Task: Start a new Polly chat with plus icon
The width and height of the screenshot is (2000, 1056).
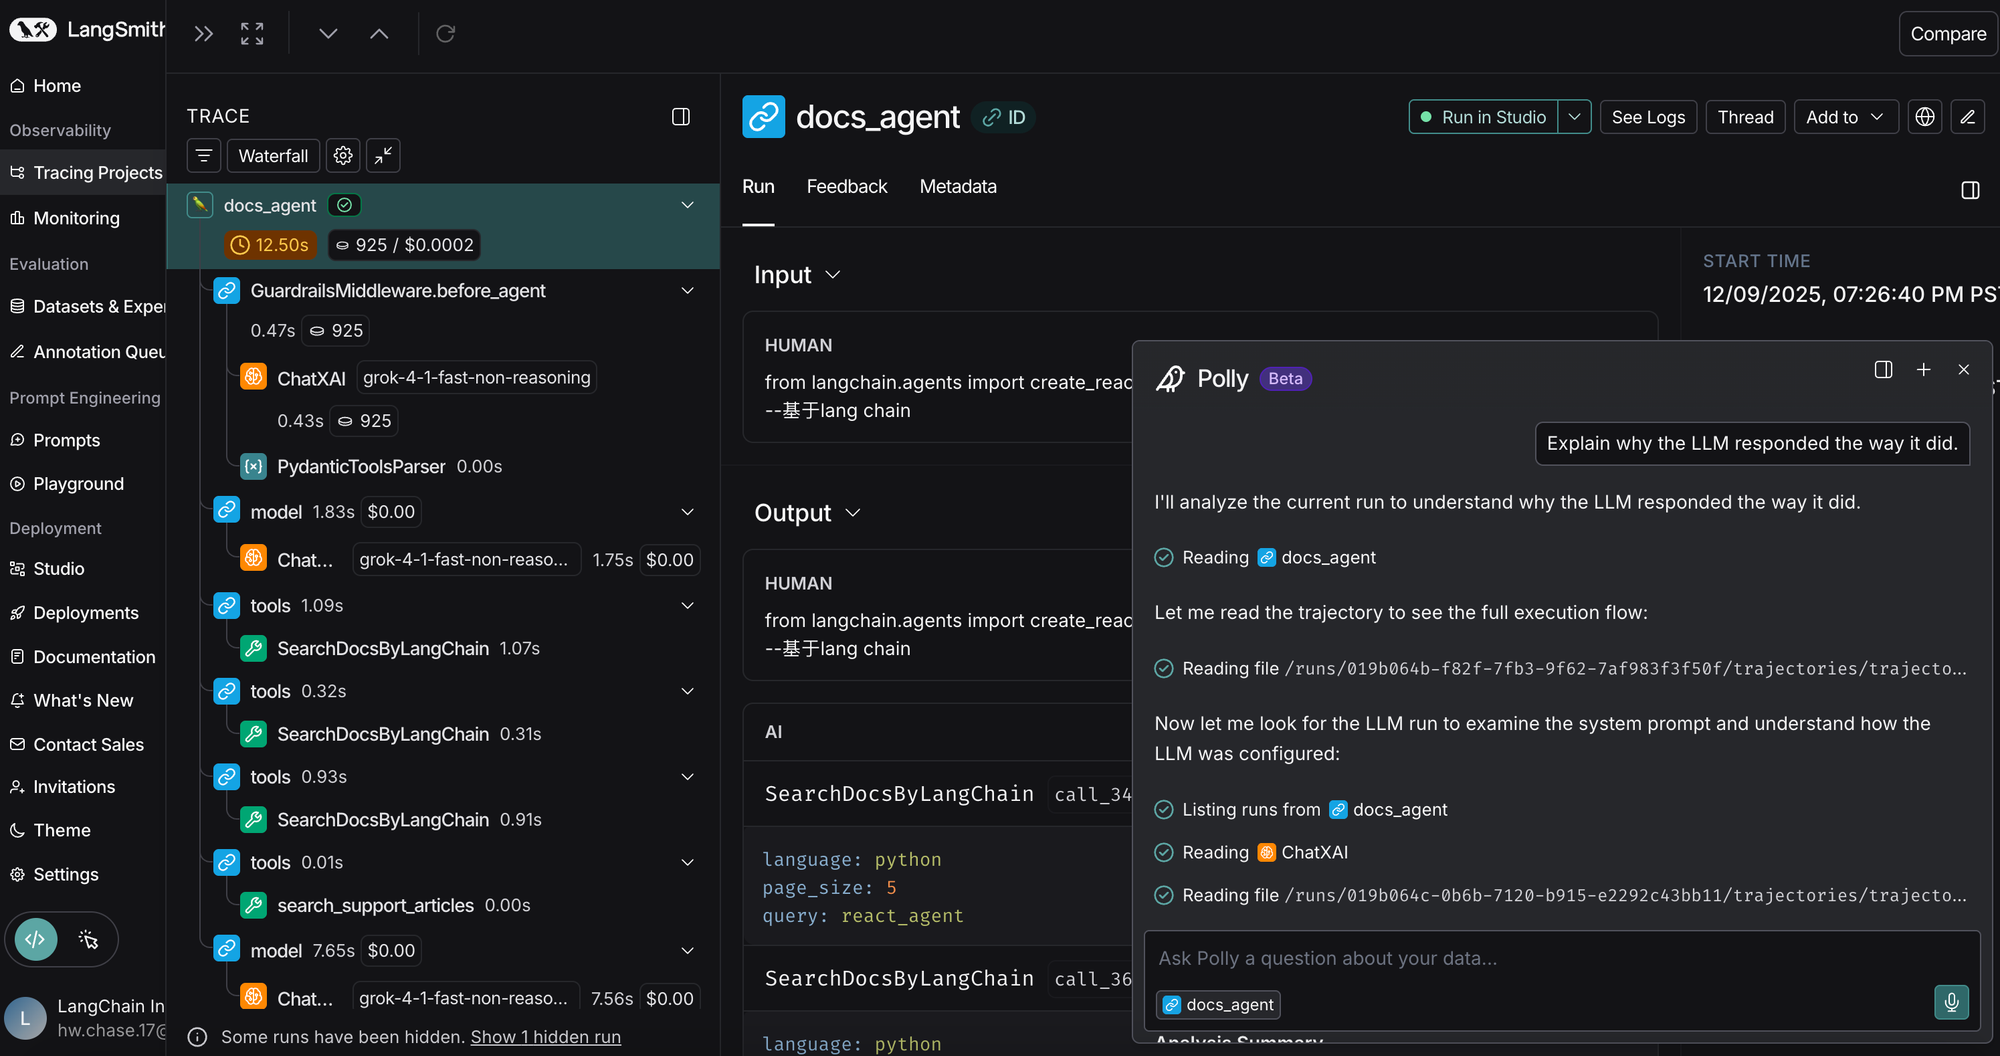Action: [1923, 370]
